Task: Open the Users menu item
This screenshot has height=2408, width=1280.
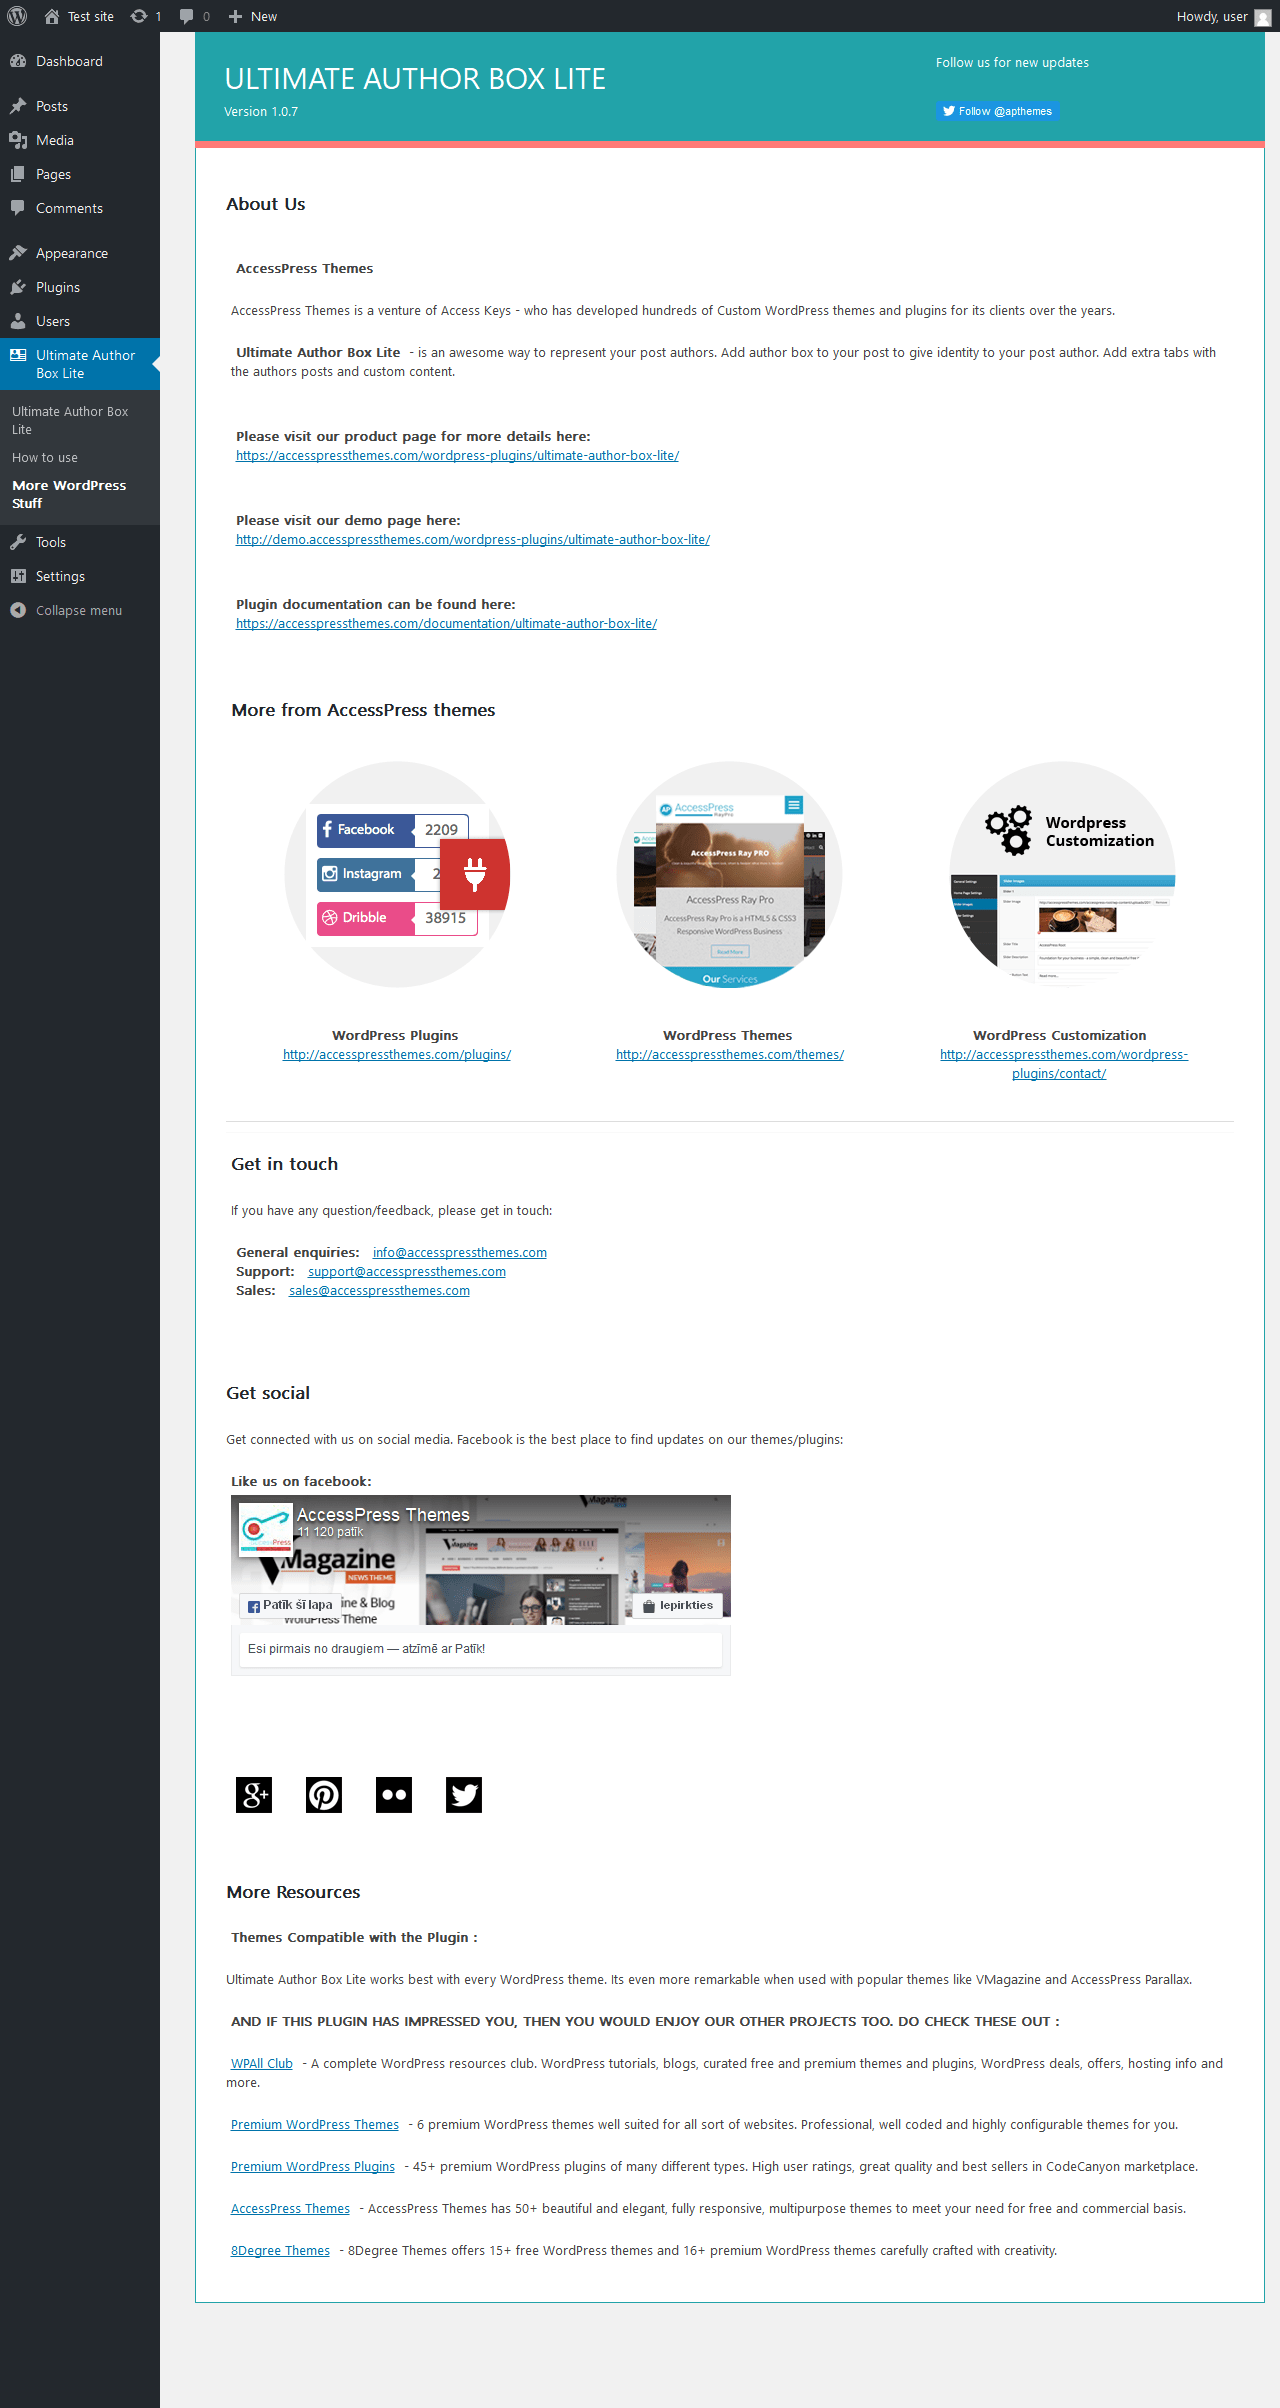Action: [x=80, y=321]
